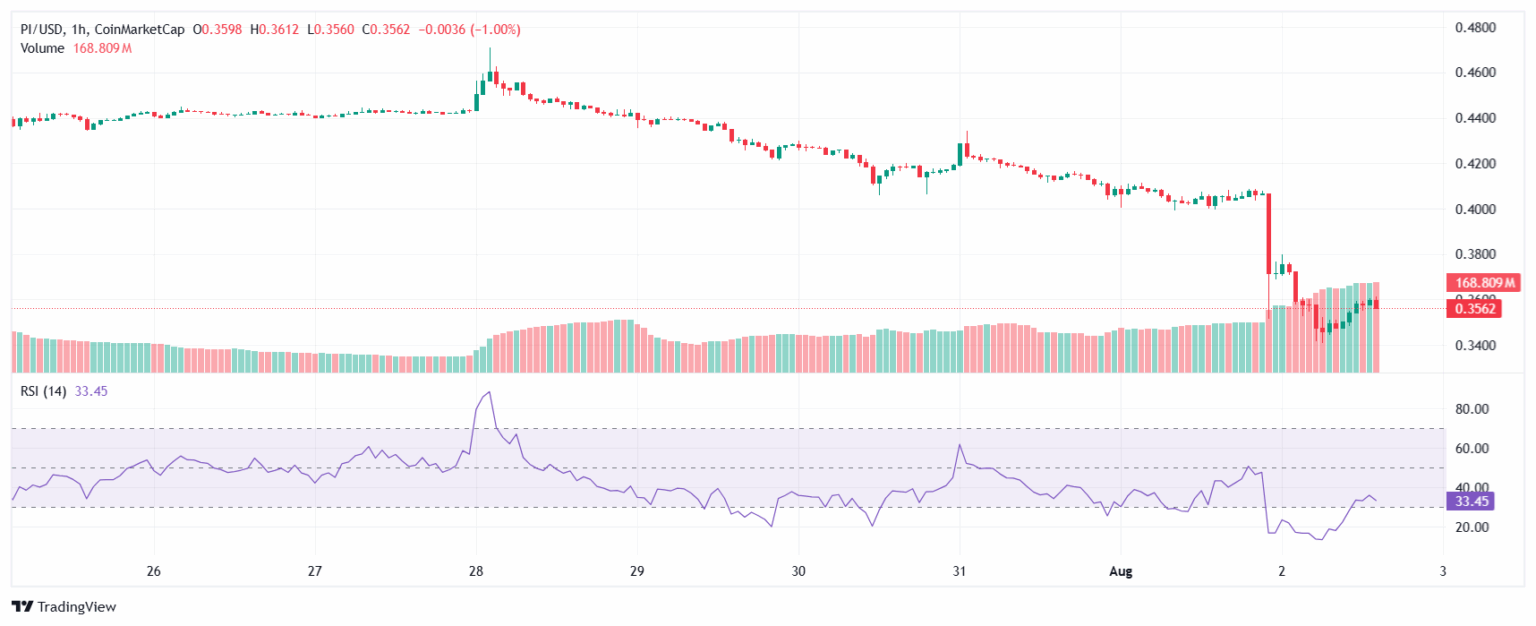1536x626 pixels.
Task: Click the 26 date label on time axis
Action: click(154, 570)
